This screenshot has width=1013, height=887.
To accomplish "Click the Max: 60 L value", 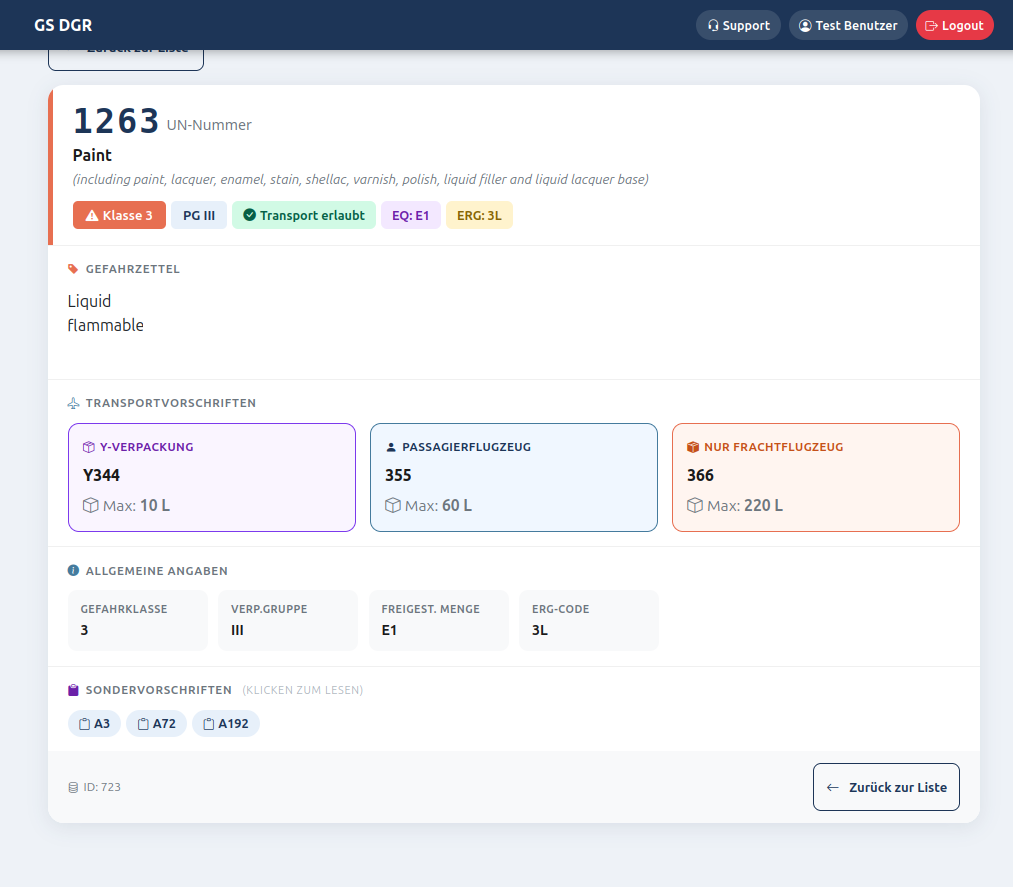I will pos(439,505).
